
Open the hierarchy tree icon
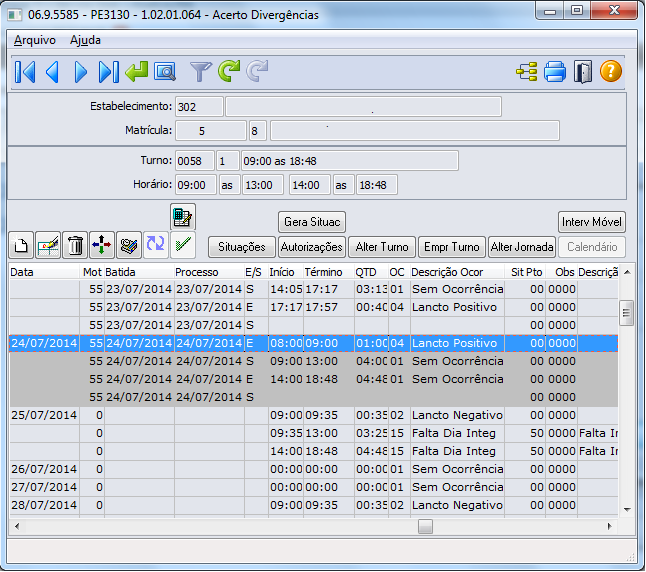click(x=527, y=72)
